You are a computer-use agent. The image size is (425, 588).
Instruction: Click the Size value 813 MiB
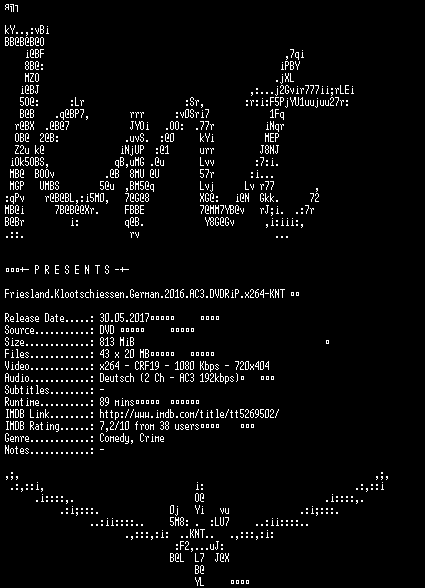click(x=117, y=342)
